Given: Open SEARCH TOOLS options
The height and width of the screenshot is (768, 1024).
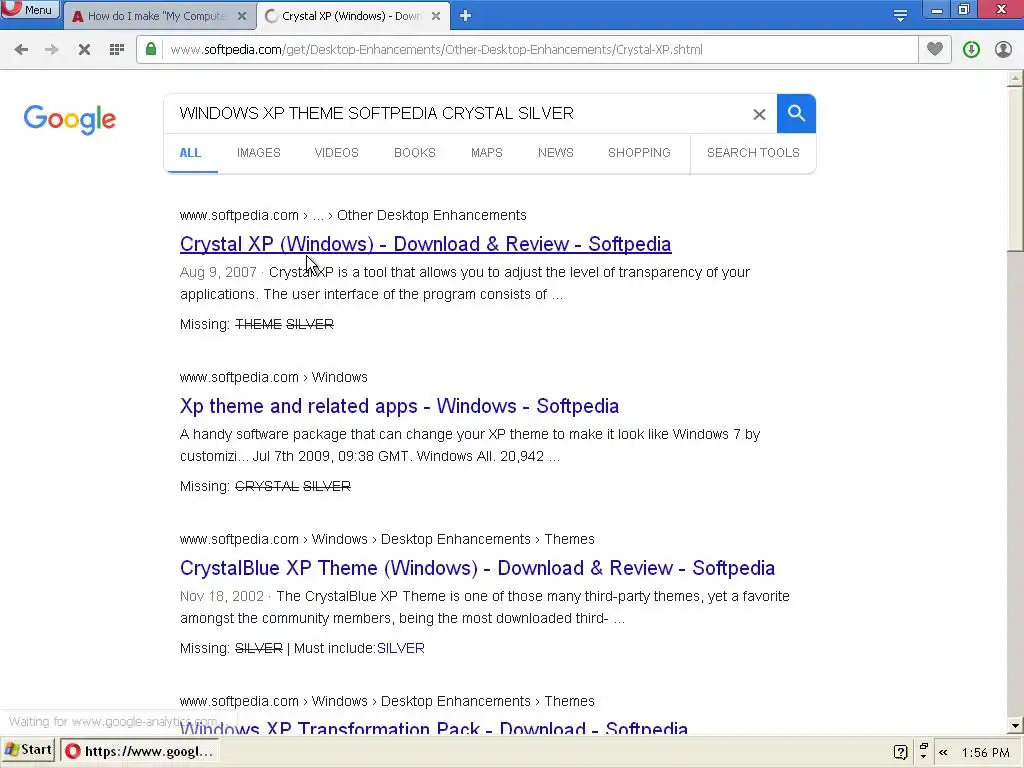Looking at the screenshot, I should point(753,153).
